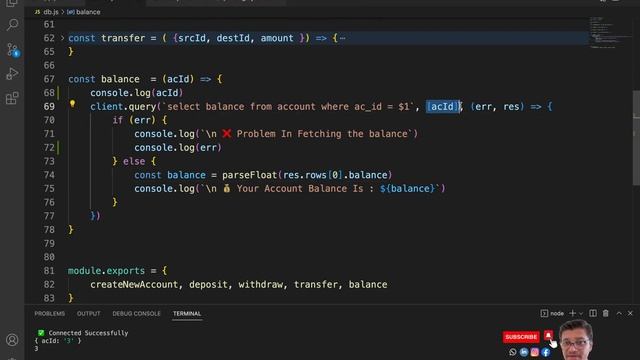Click the WhatsApp icon
This screenshot has width=640, height=360.
[513, 352]
